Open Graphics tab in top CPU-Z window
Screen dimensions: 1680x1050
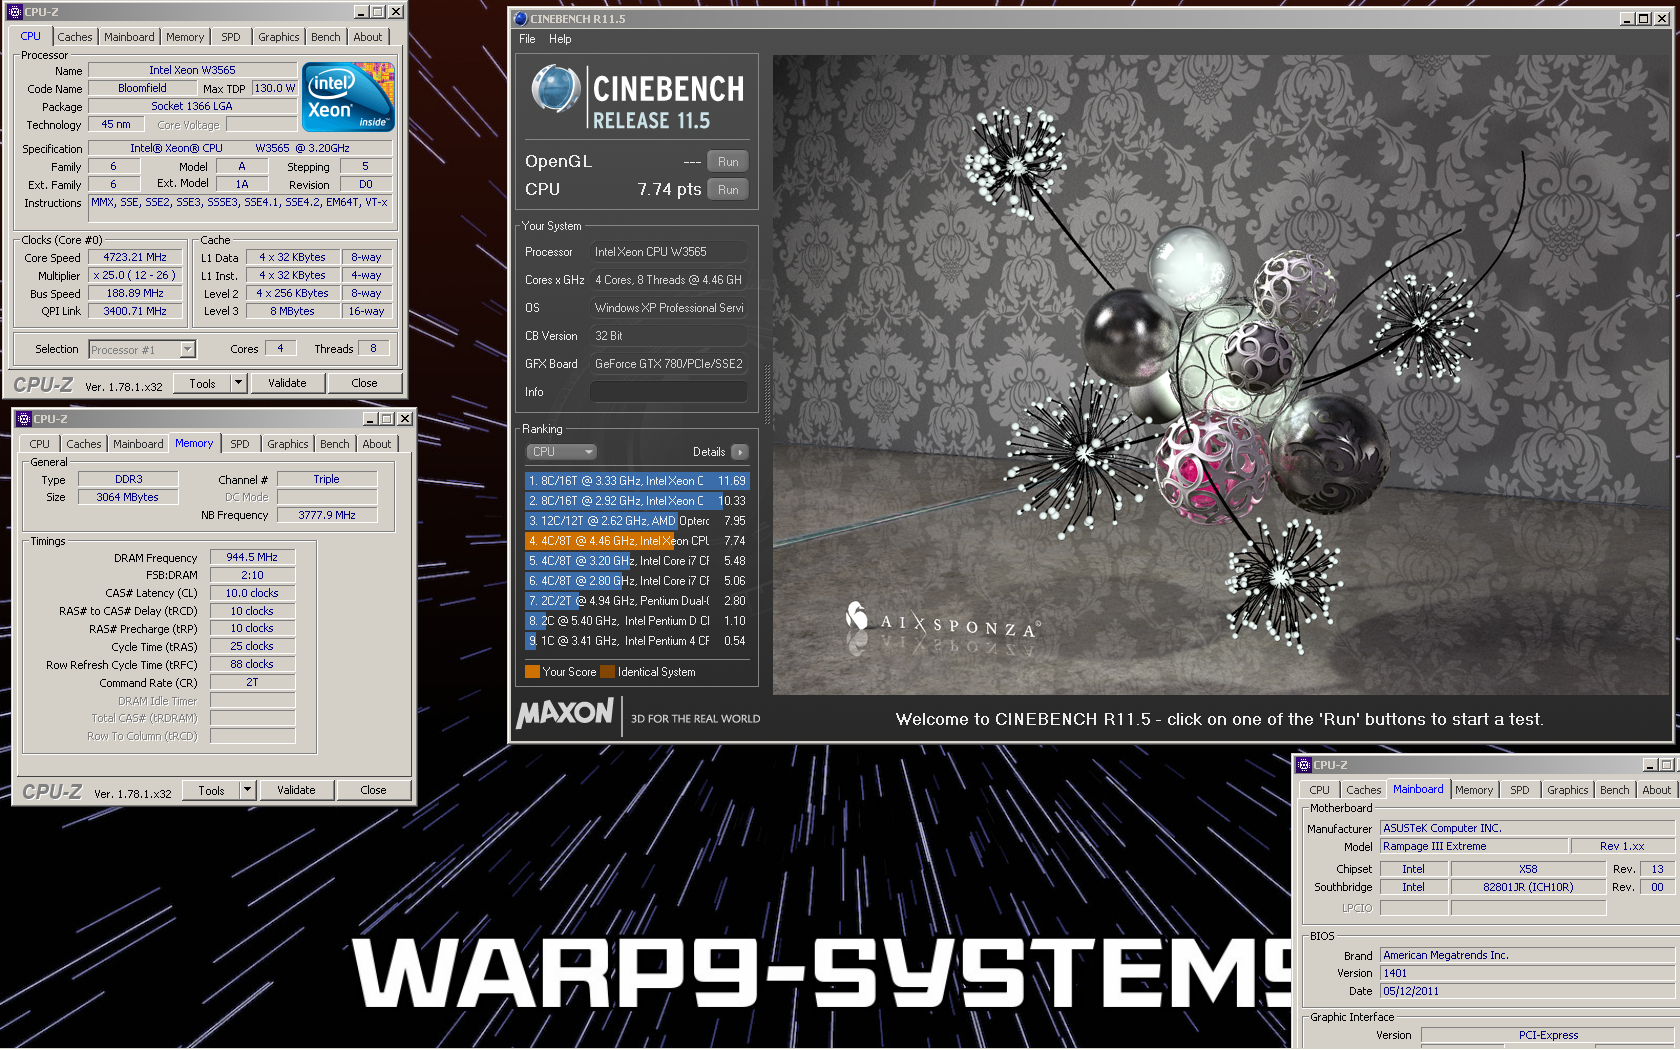point(278,37)
